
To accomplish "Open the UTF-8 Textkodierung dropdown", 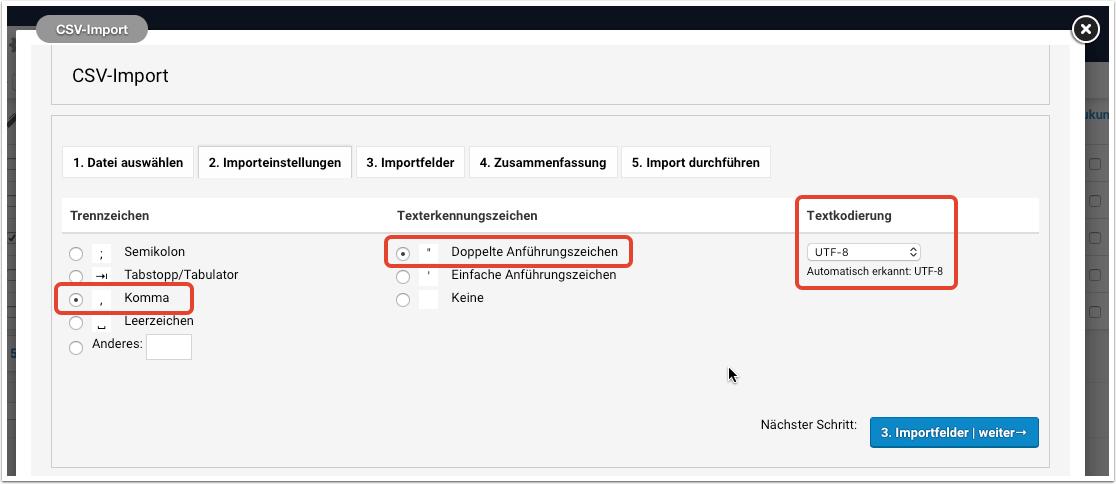I will point(863,252).
